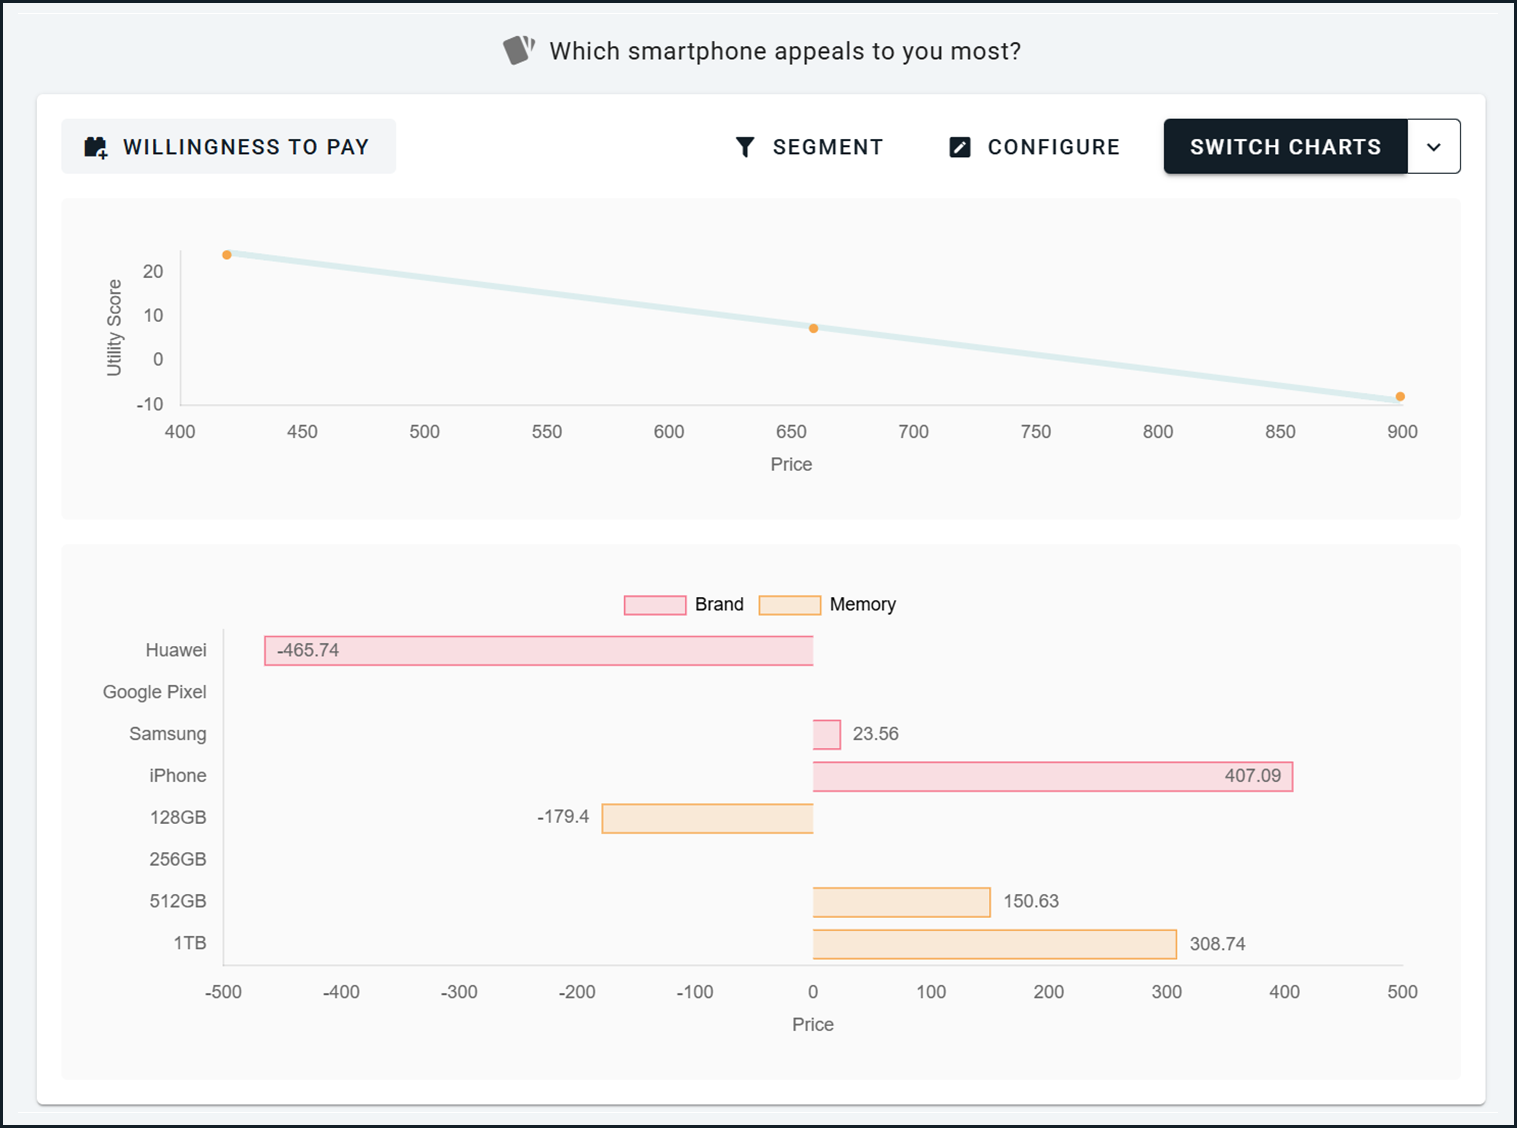Click the iPhone bar showing 407.09
The image size is (1517, 1128).
click(x=1053, y=777)
